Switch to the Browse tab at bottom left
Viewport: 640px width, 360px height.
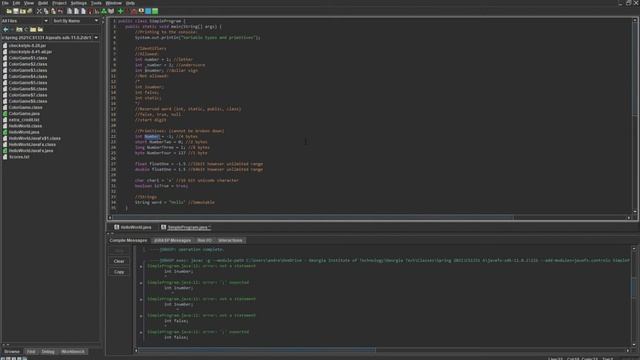click(x=12, y=351)
